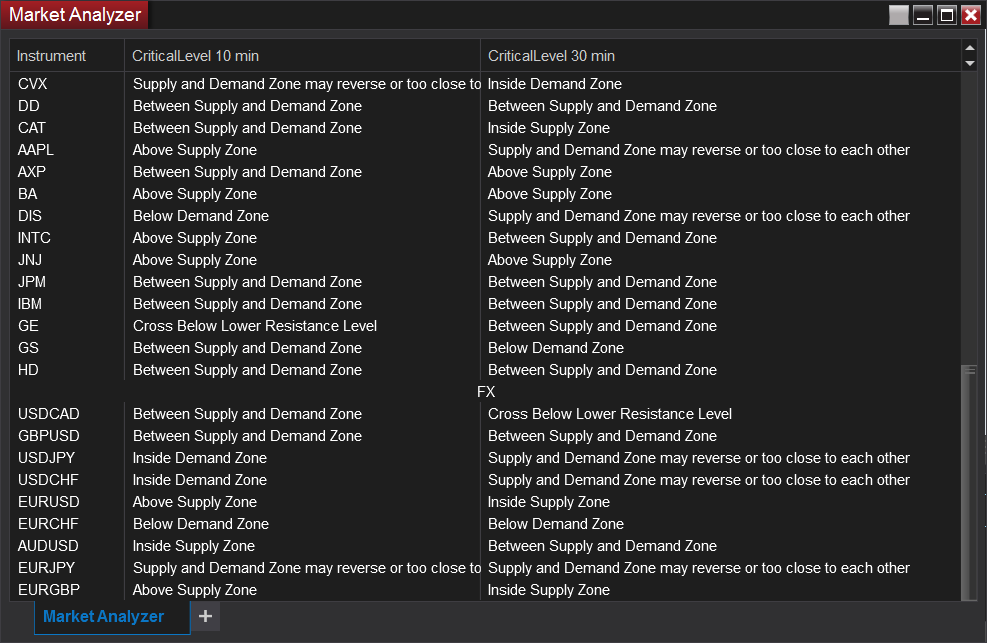
Task: Select the Market Analyzer title bar label
Action: point(75,14)
